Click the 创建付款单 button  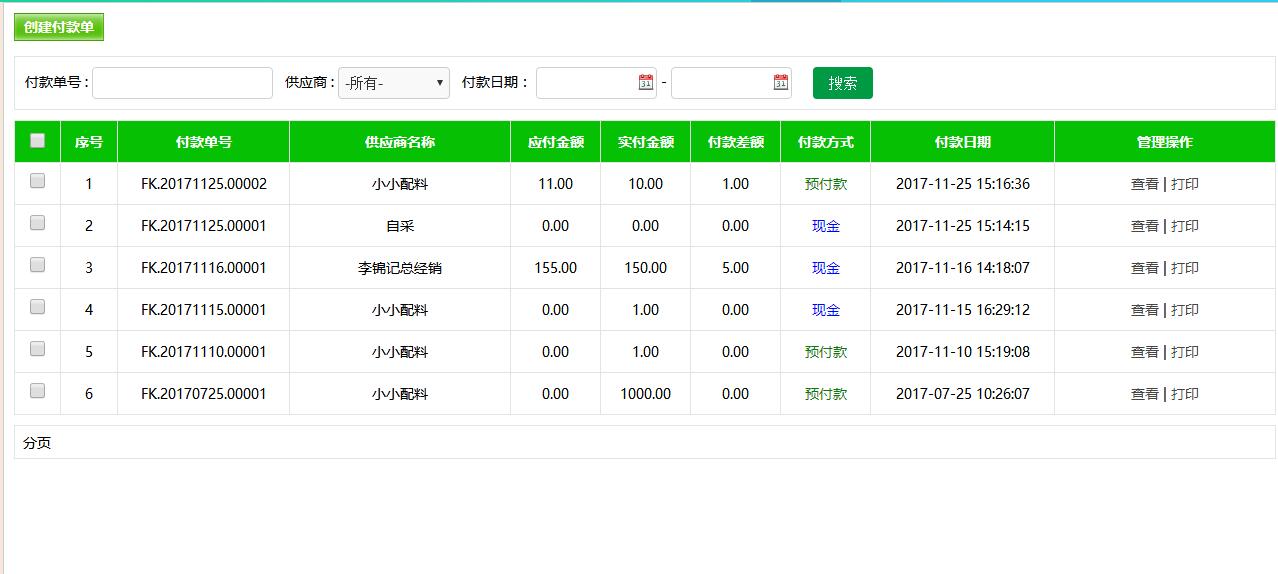pos(59,28)
